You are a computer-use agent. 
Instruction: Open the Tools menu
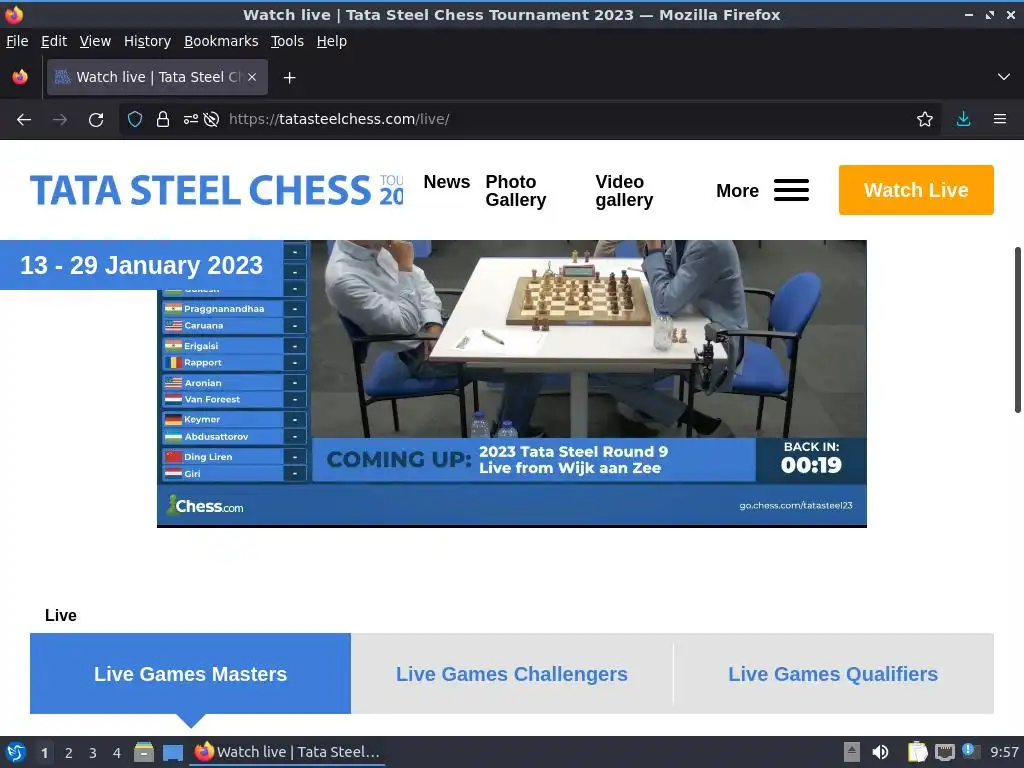pos(287,41)
